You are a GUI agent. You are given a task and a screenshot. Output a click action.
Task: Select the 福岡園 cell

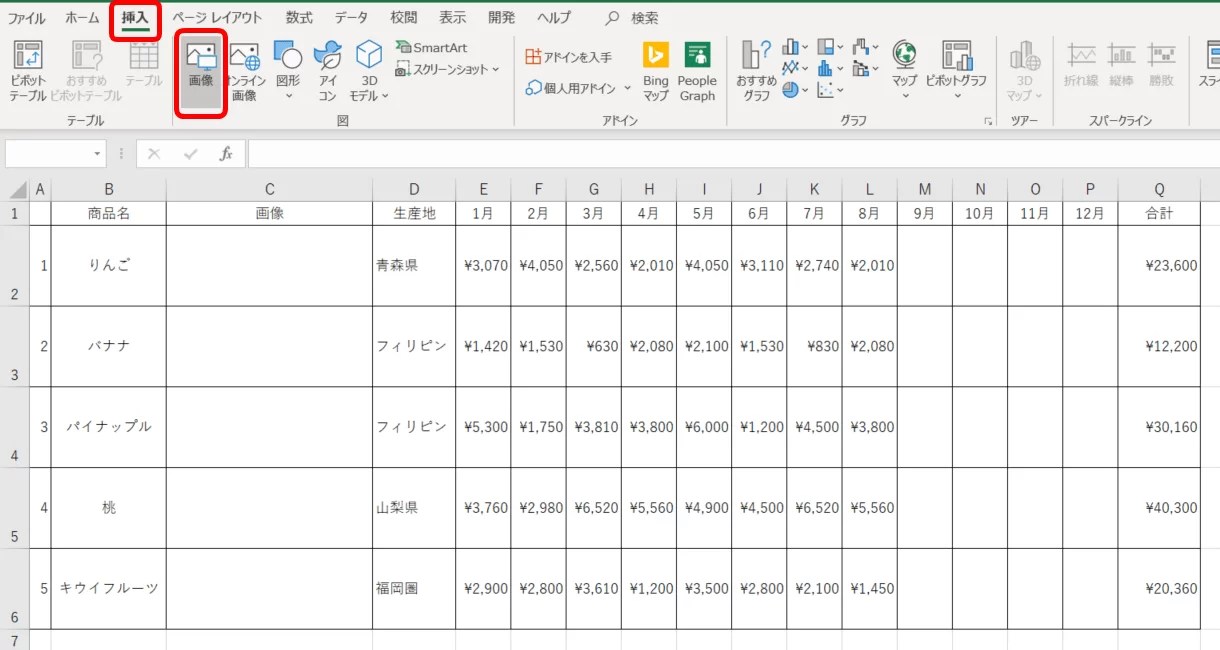pos(414,589)
